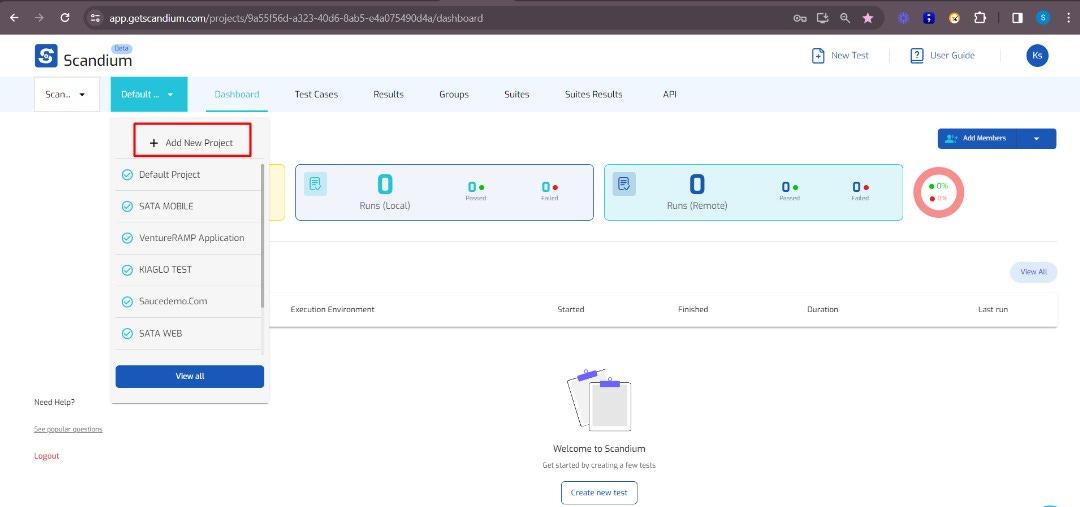Image resolution: width=1080 pixels, height=507 pixels.
Task: Reload the page with the refresh icon
Action: (x=65, y=18)
